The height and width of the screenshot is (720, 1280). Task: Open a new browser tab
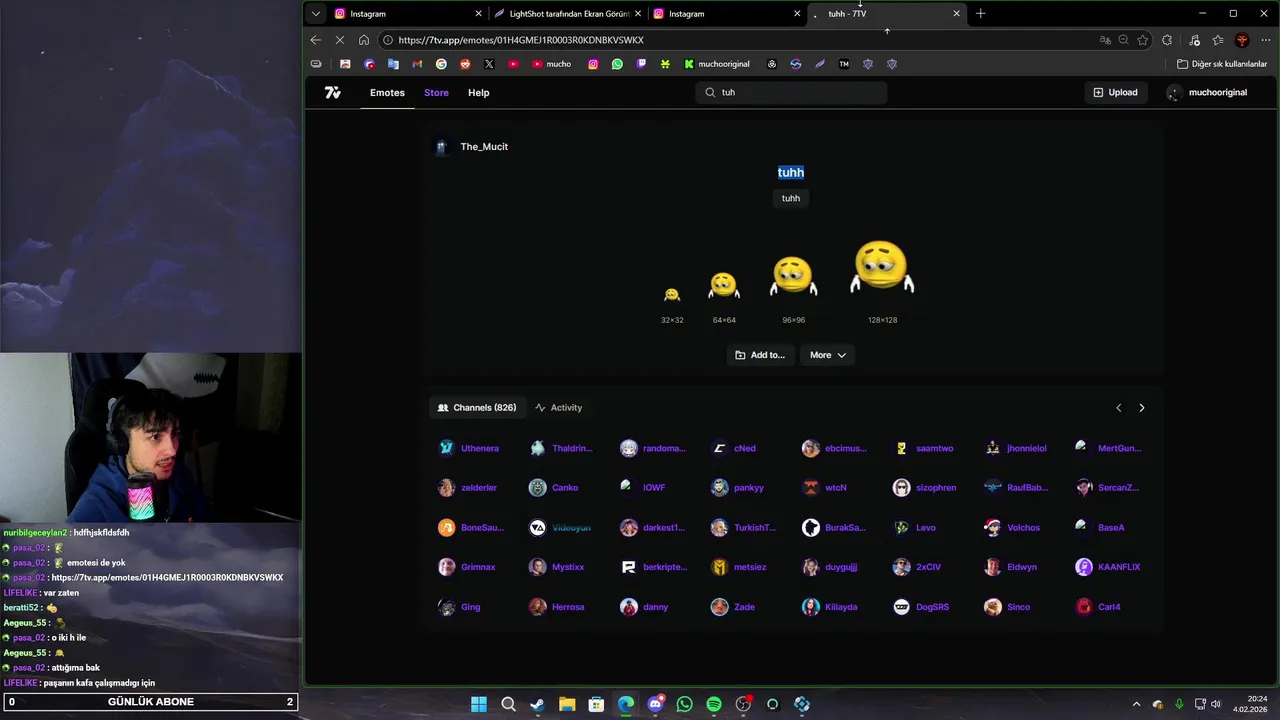click(x=980, y=14)
